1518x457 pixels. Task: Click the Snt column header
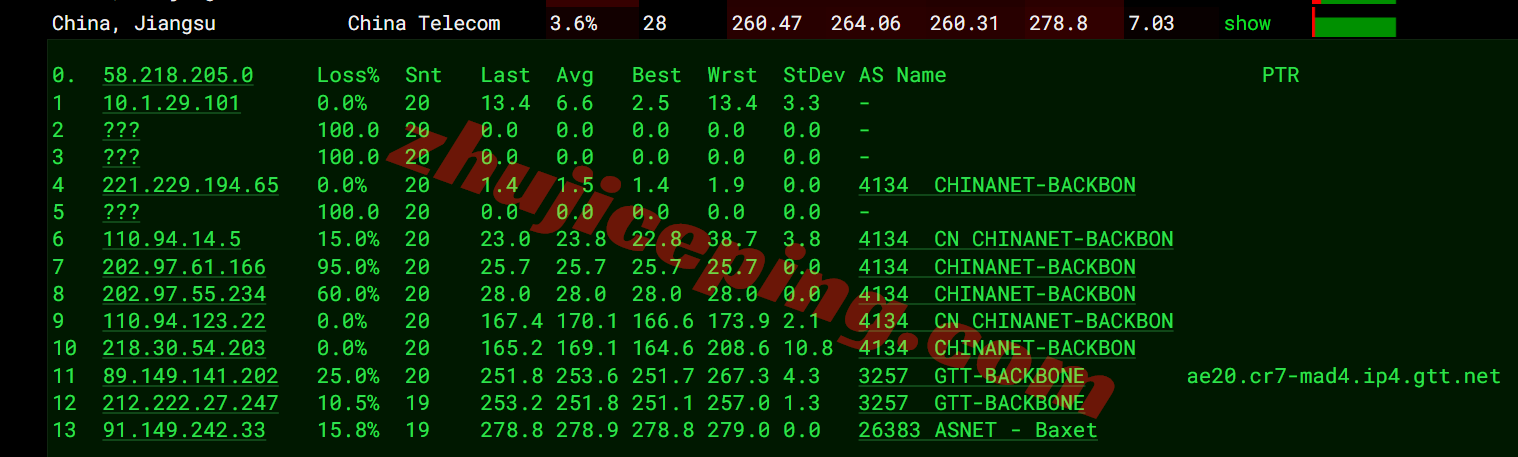pos(423,75)
